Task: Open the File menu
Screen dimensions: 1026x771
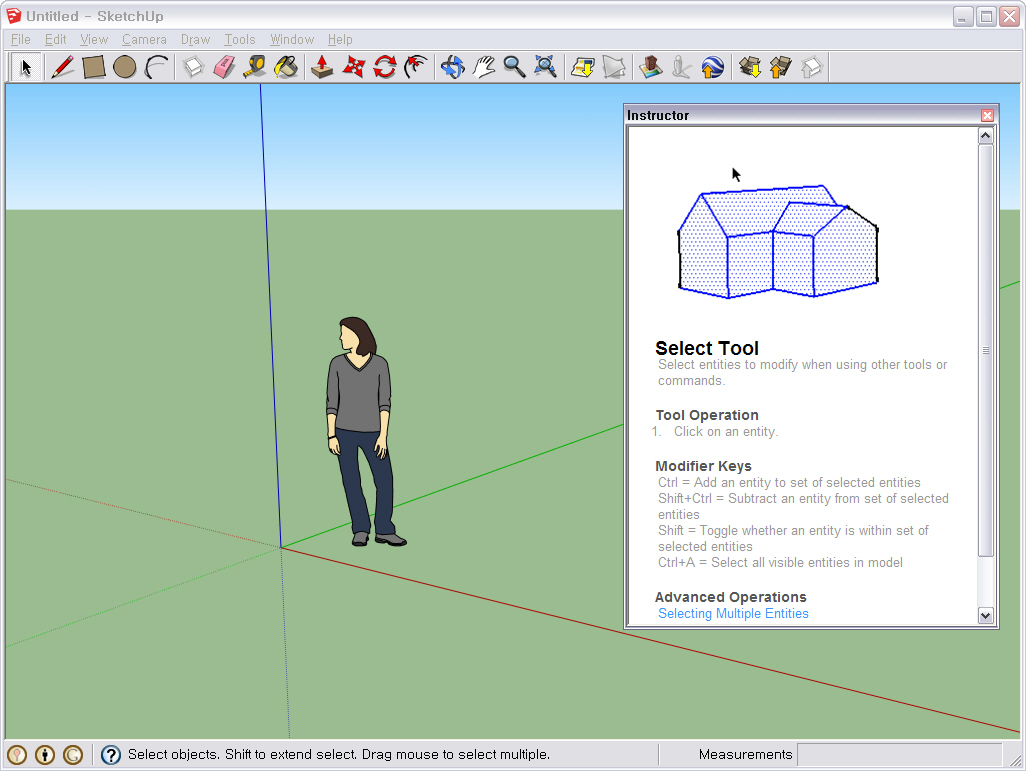Action: 21,39
